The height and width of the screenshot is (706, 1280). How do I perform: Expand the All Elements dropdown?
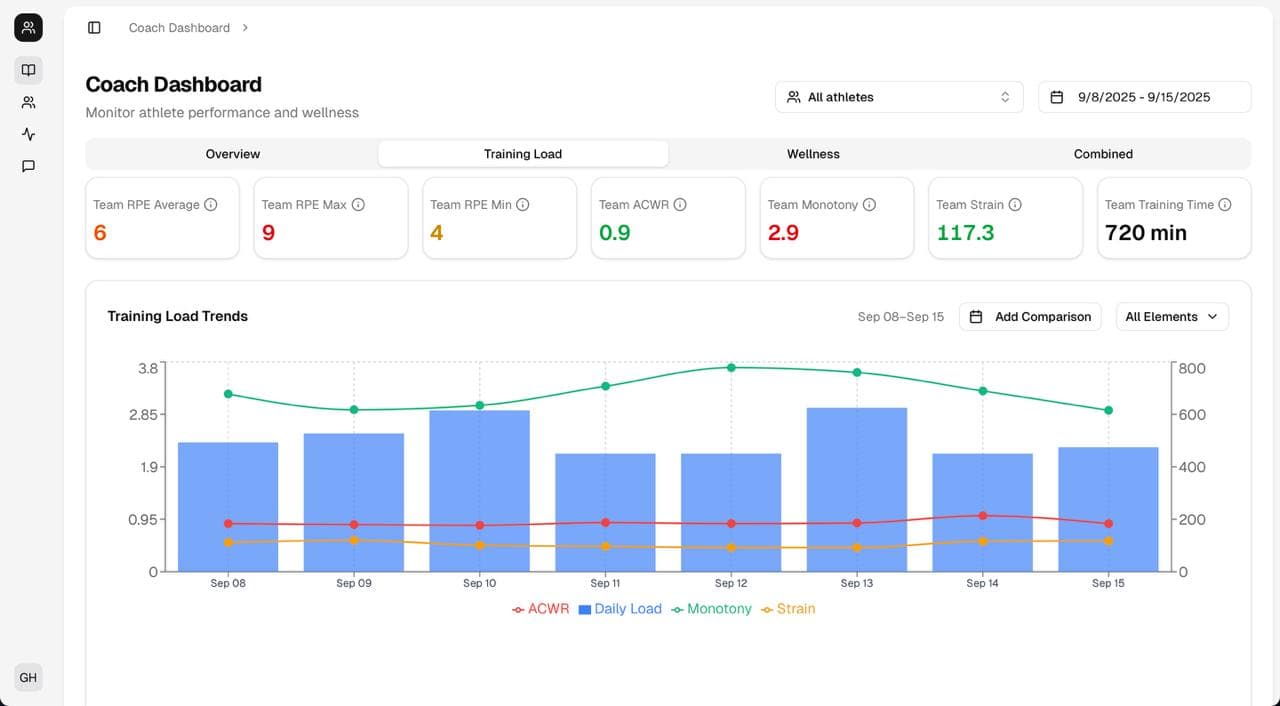click(x=1171, y=317)
